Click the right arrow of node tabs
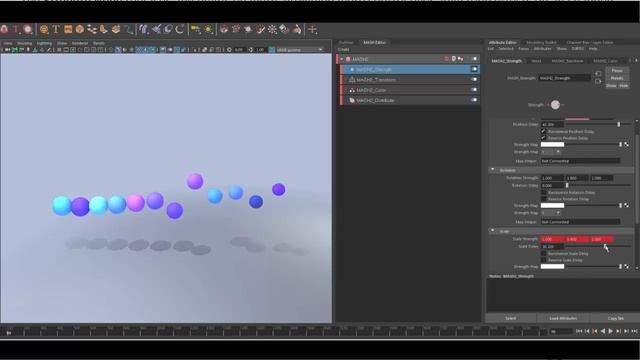 (636, 61)
